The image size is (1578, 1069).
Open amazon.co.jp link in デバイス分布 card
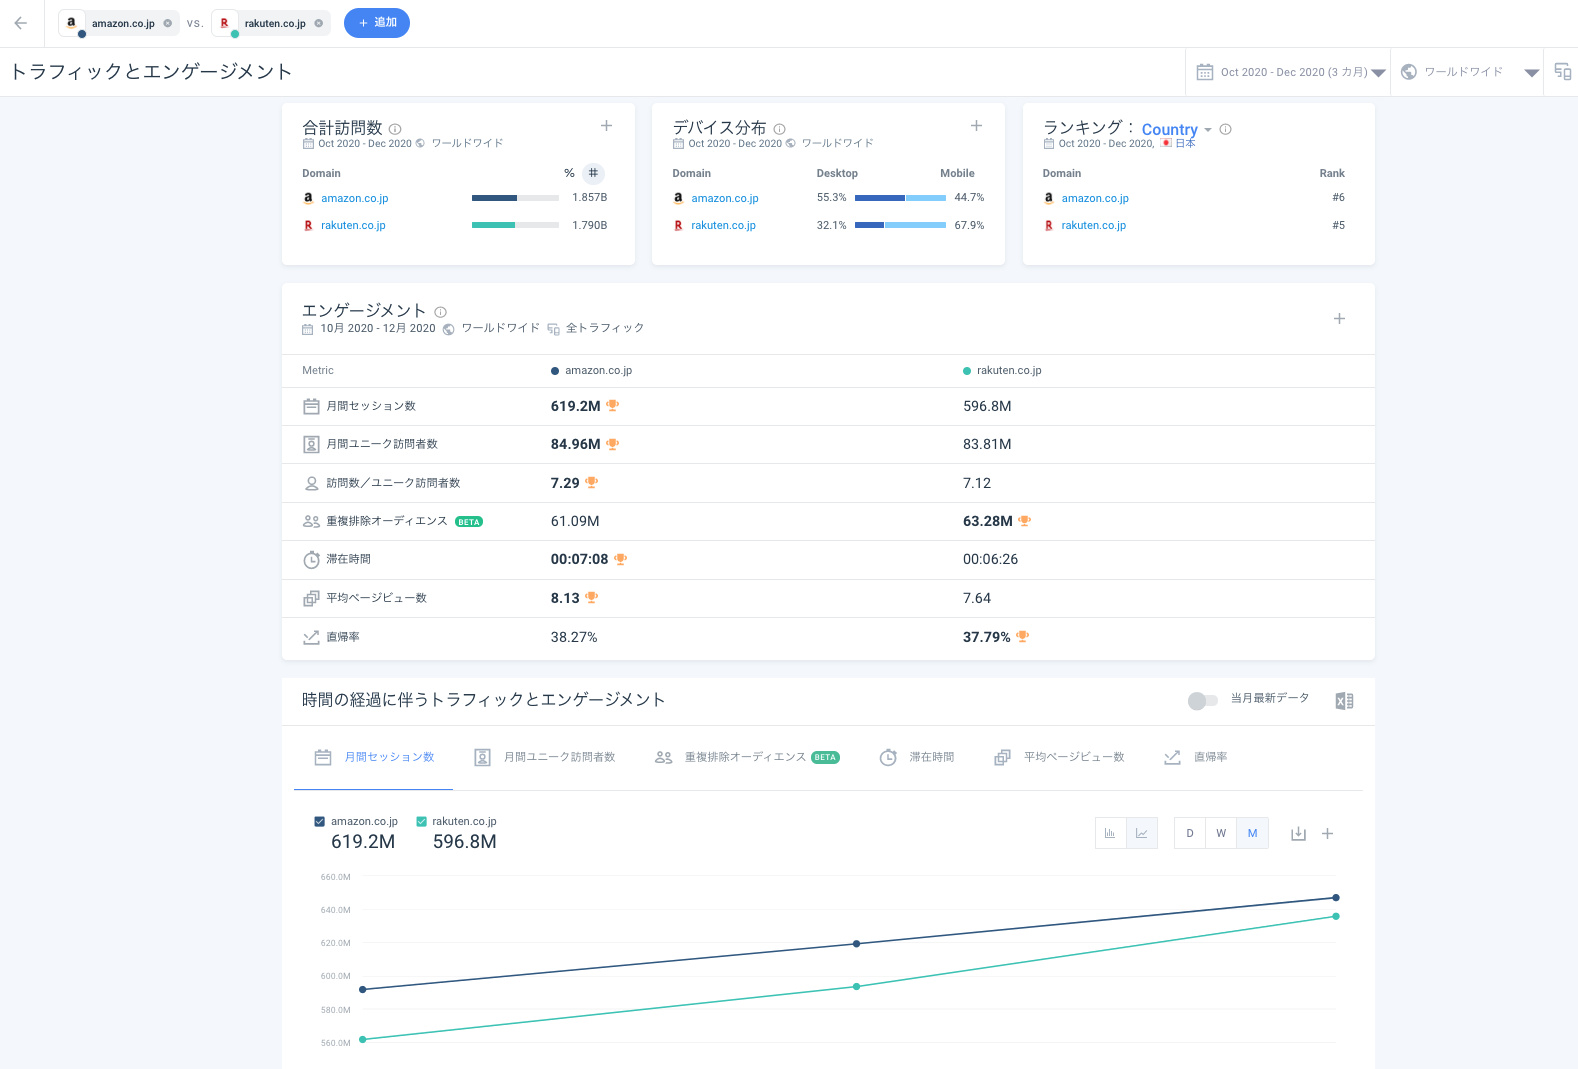click(x=725, y=198)
